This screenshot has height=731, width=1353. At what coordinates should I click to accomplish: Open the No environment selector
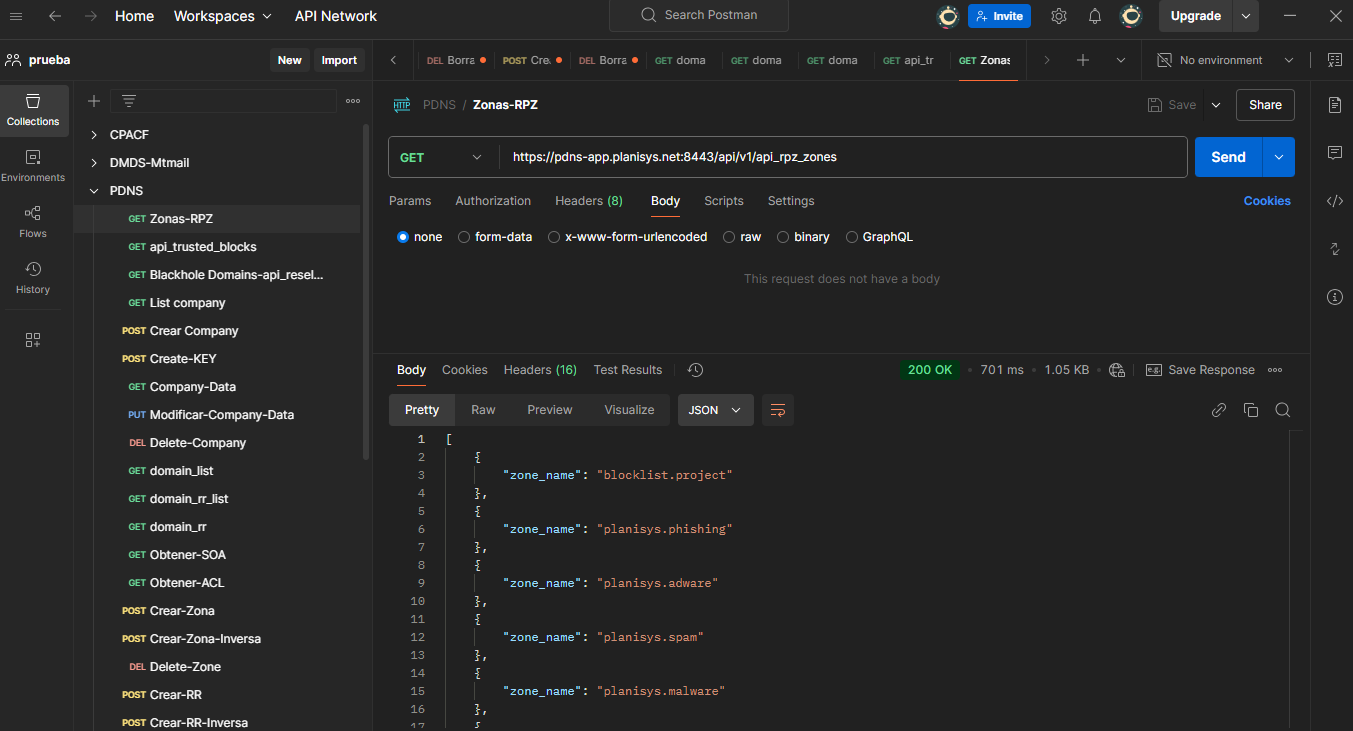click(x=1227, y=60)
